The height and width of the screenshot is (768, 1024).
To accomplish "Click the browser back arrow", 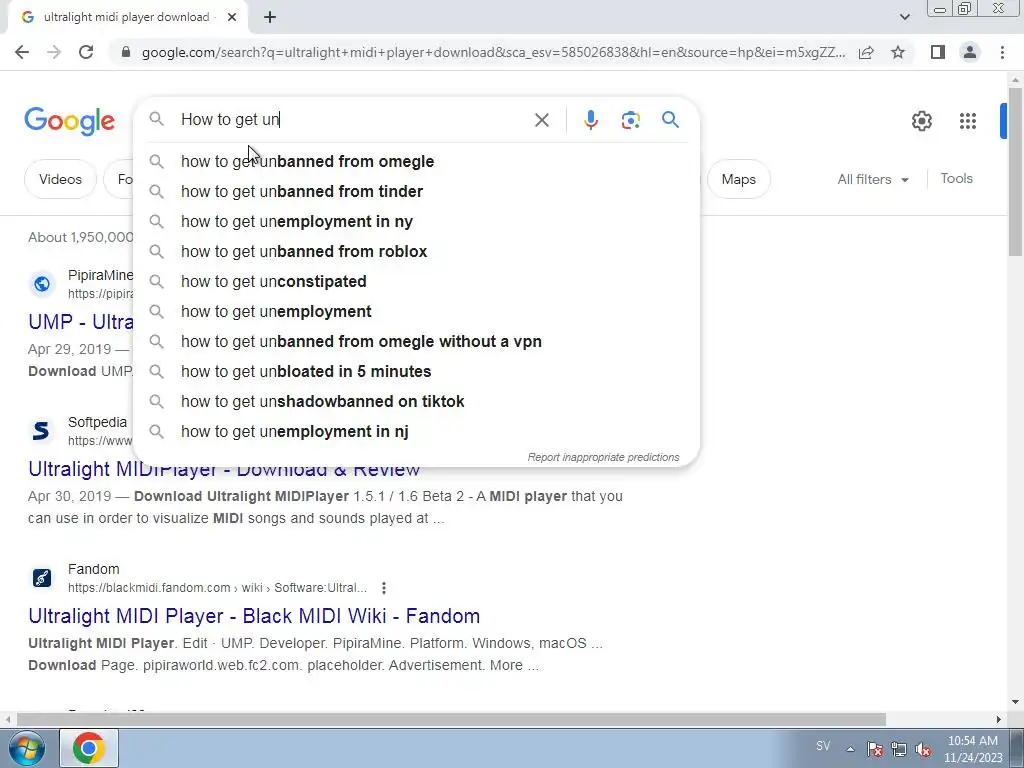I will pyautogui.click(x=22, y=52).
